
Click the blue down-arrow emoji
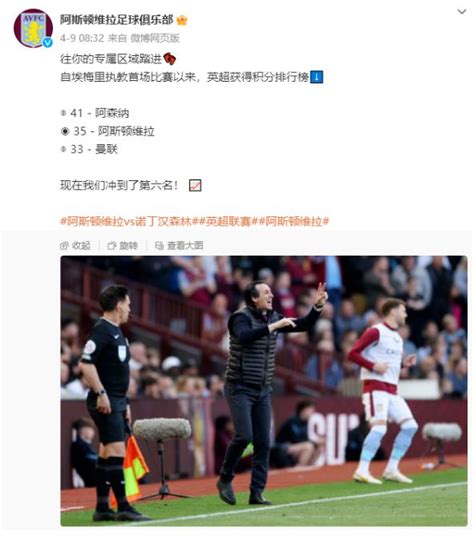[x=316, y=77]
